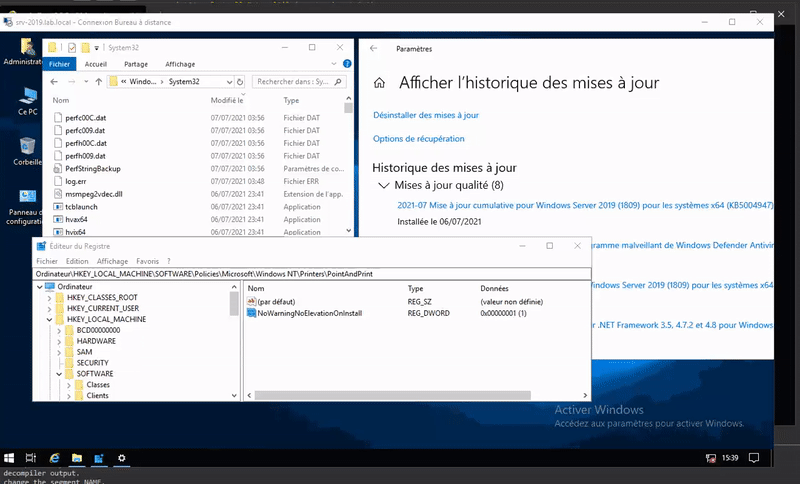Viewport: 800px width, 484px height.
Task: Open Explorer help question mark icon
Action: click(x=347, y=64)
